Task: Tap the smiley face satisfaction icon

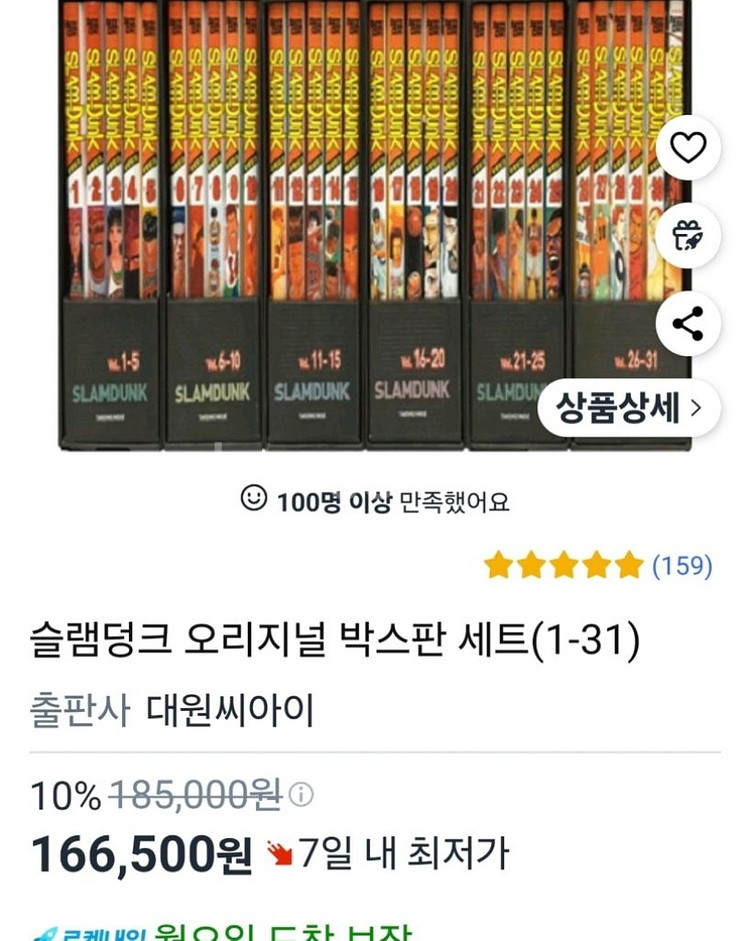Action: click(x=253, y=498)
